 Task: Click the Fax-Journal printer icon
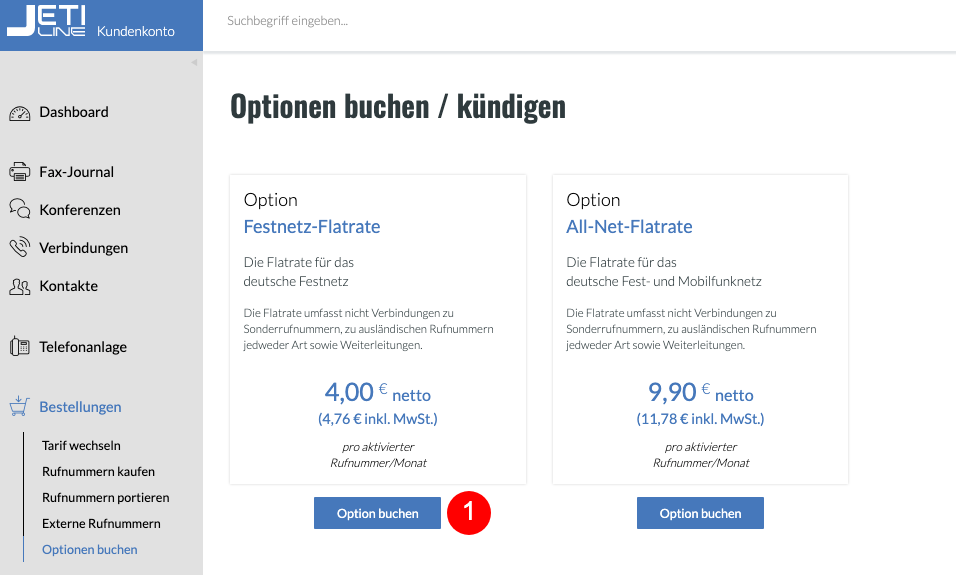click(x=20, y=172)
